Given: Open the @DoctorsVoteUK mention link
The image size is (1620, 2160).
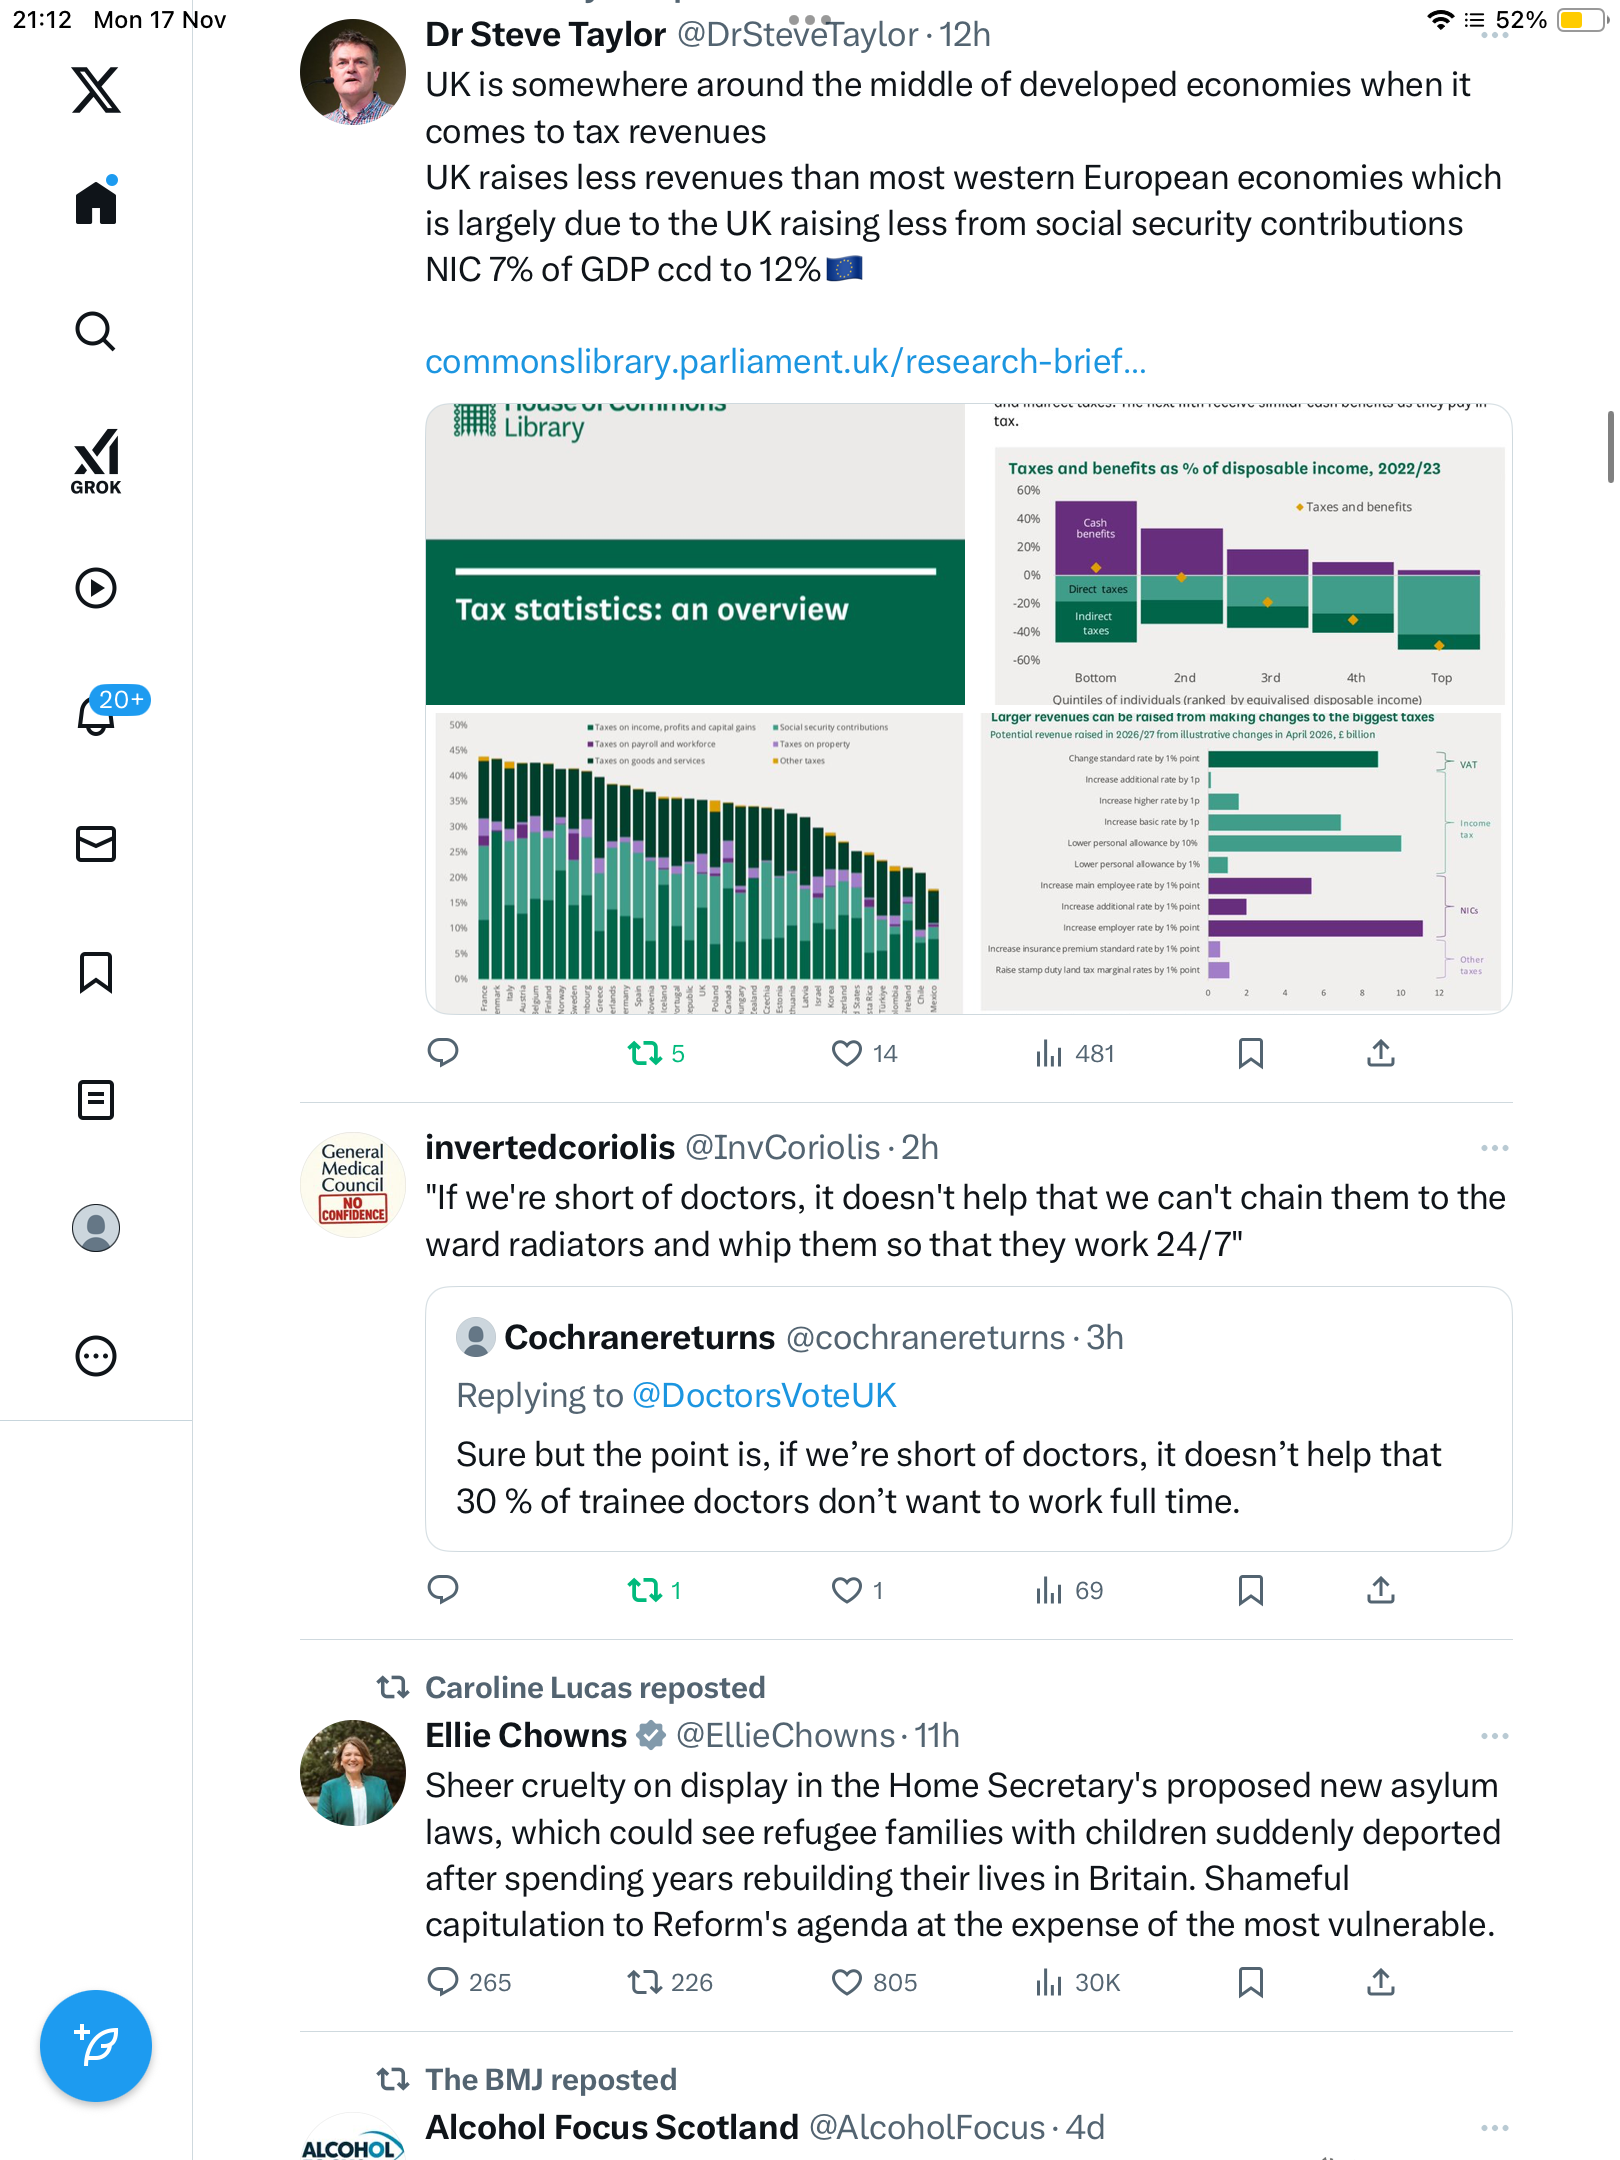Looking at the screenshot, I should tap(764, 1395).
